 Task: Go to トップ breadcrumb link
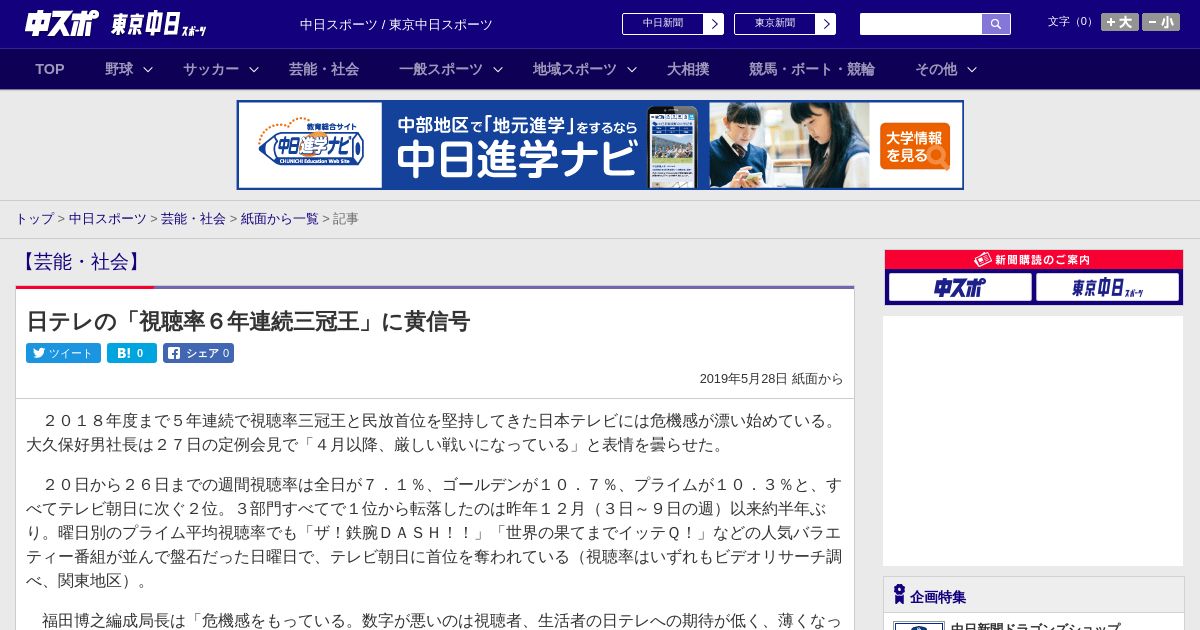34,218
